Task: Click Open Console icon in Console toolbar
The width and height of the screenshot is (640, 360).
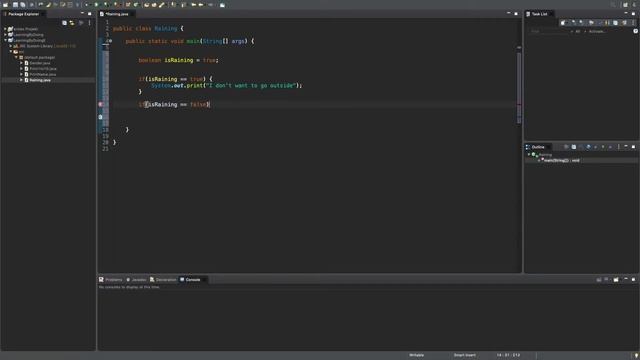Action: pyautogui.click(x=616, y=280)
